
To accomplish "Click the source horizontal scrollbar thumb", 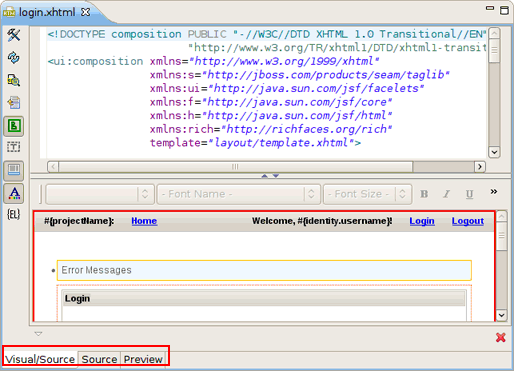I will [x=236, y=166].
